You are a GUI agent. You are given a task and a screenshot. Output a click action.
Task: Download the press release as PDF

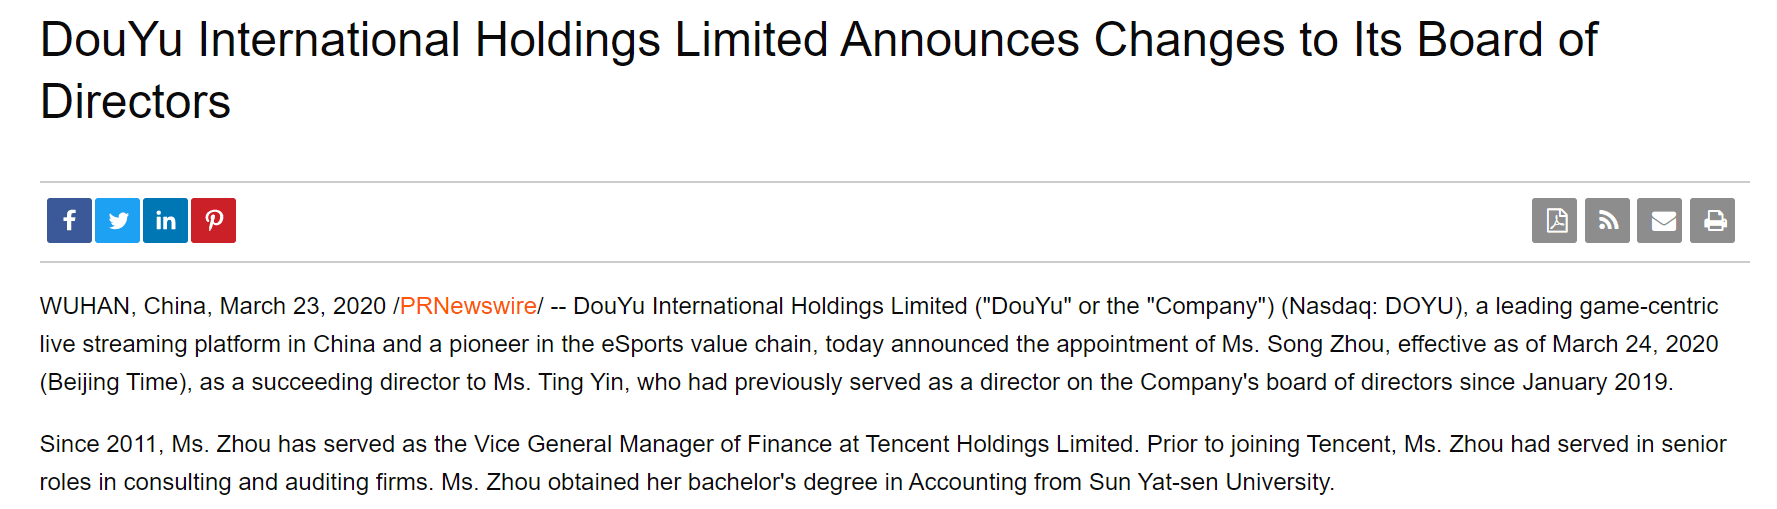pyautogui.click(x=1554, y=220)
